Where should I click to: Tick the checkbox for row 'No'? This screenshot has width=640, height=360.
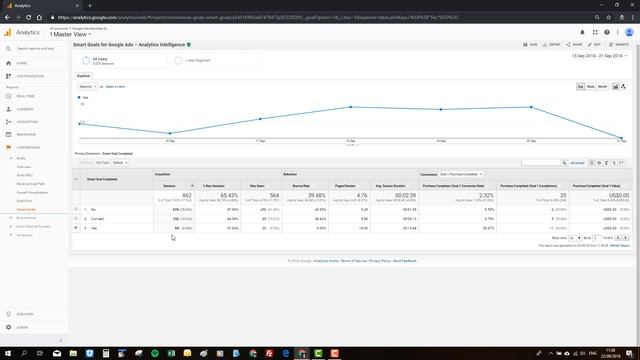[76, 209]
